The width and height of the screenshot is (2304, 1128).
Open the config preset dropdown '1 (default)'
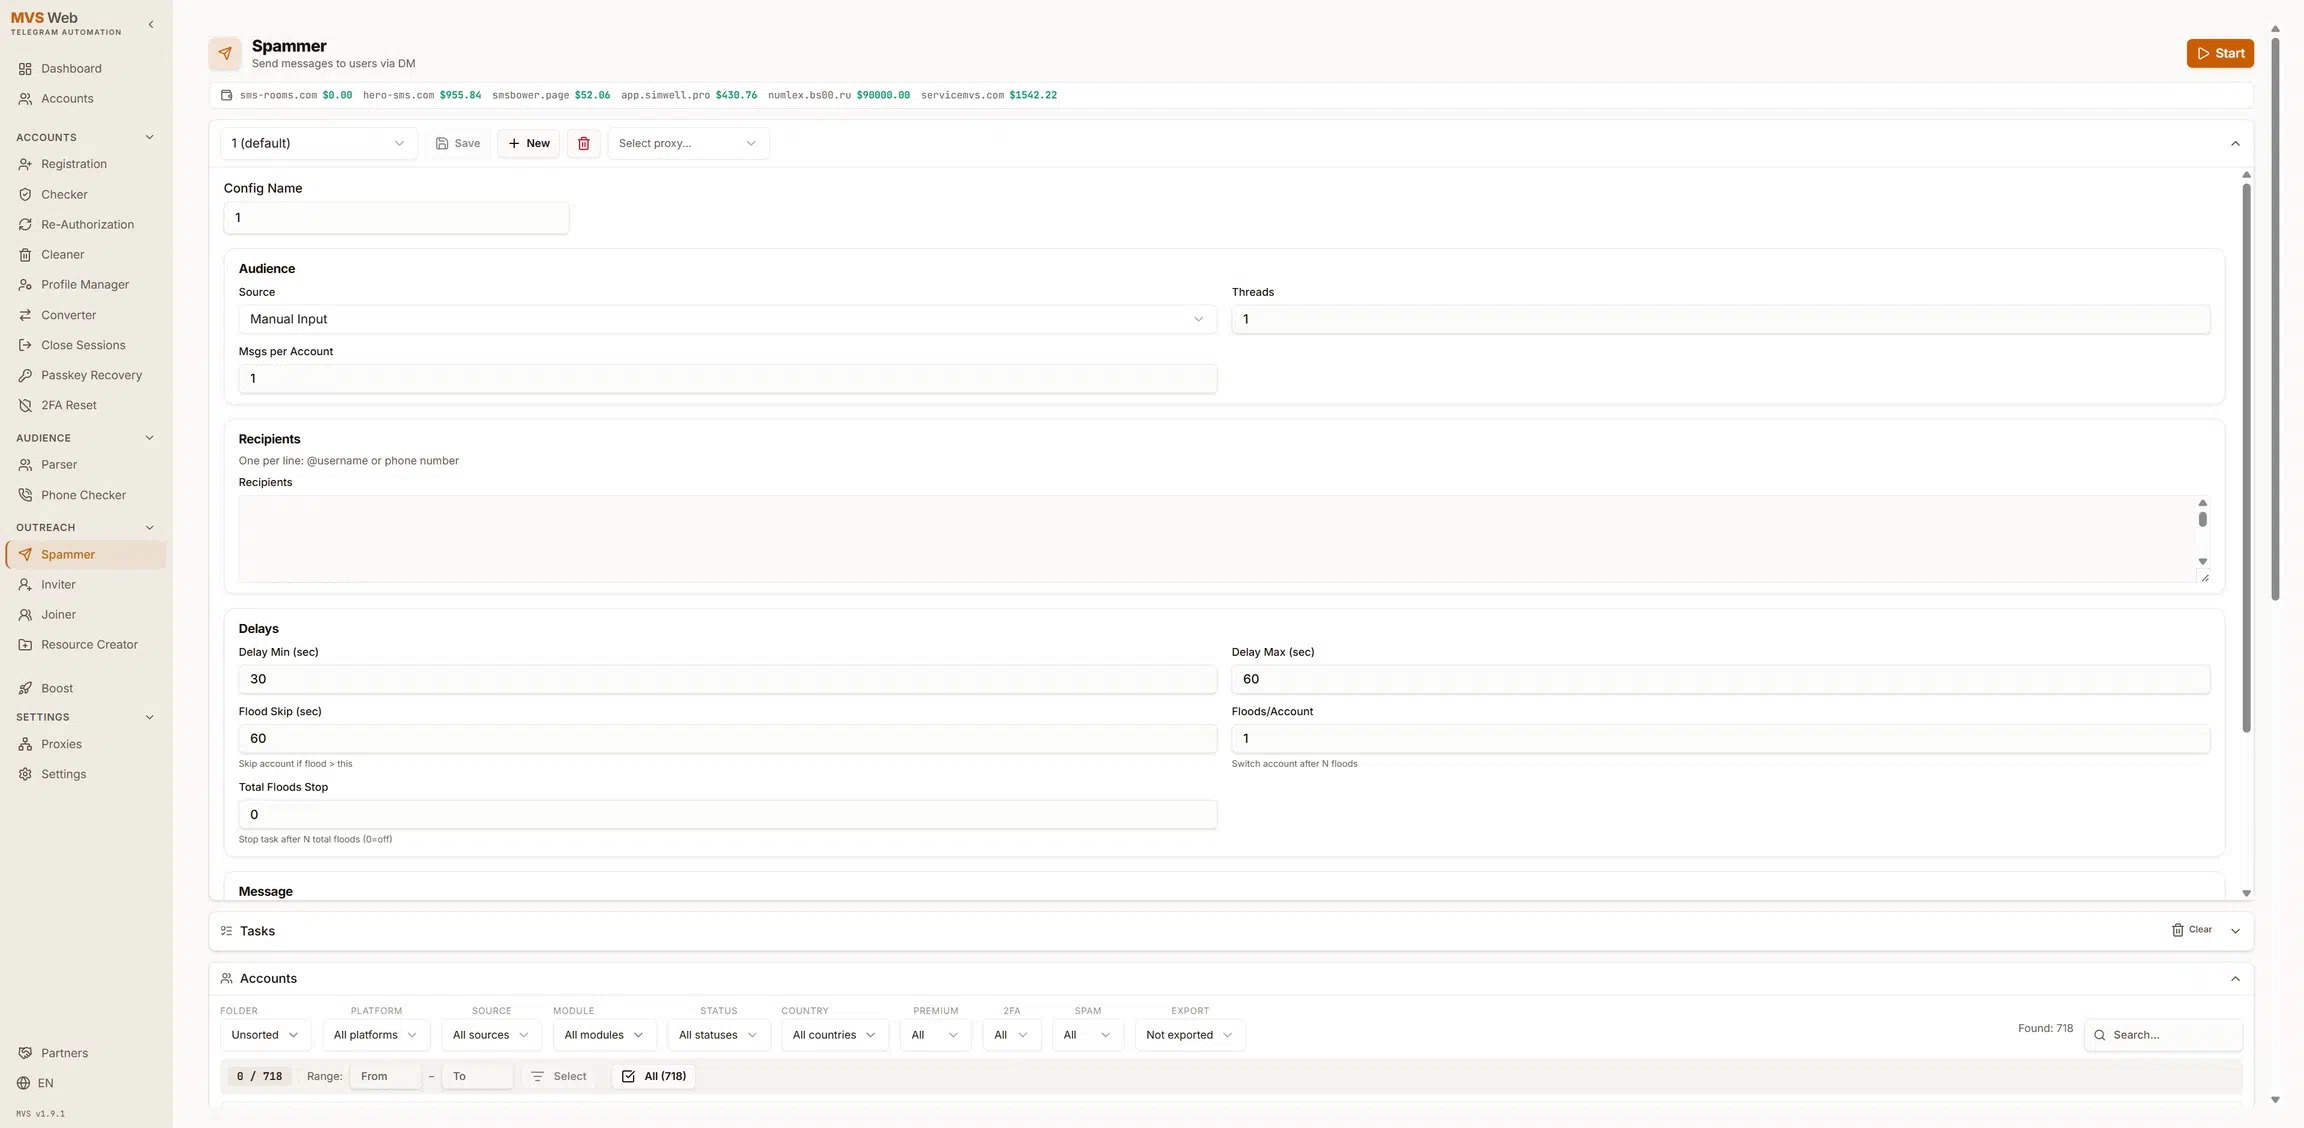click(x=318, y=143)
